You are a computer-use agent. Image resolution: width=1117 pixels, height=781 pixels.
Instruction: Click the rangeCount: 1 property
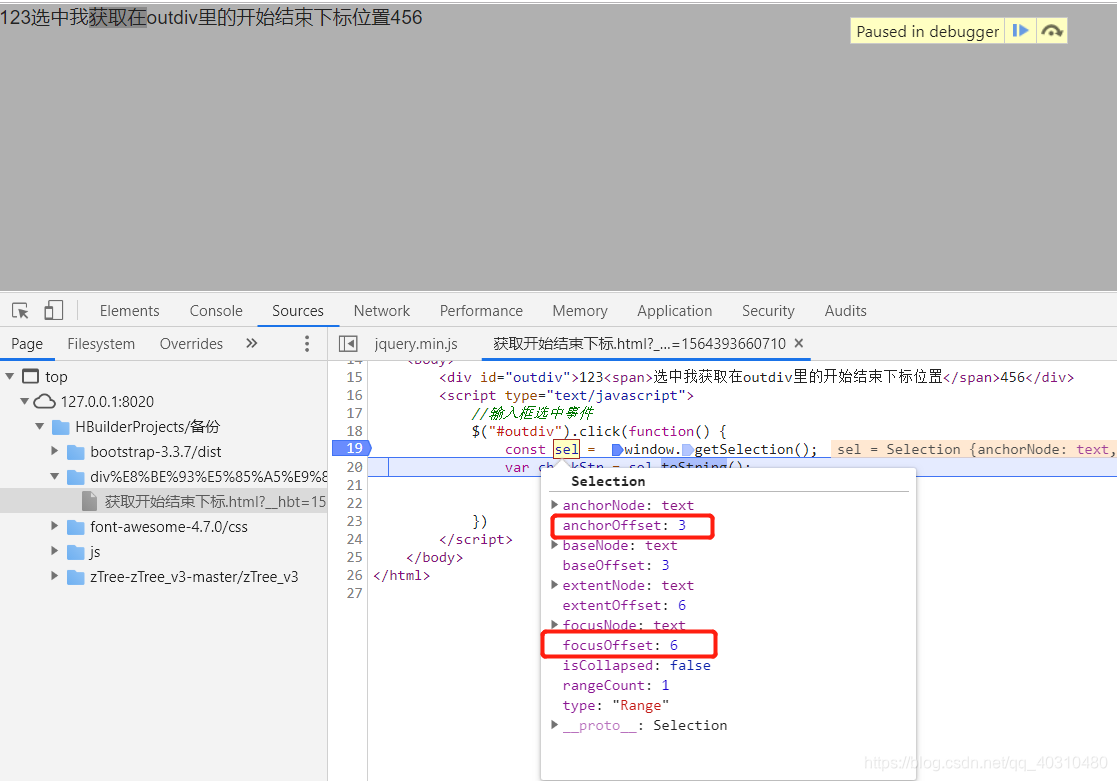click(x=615, y=685)
